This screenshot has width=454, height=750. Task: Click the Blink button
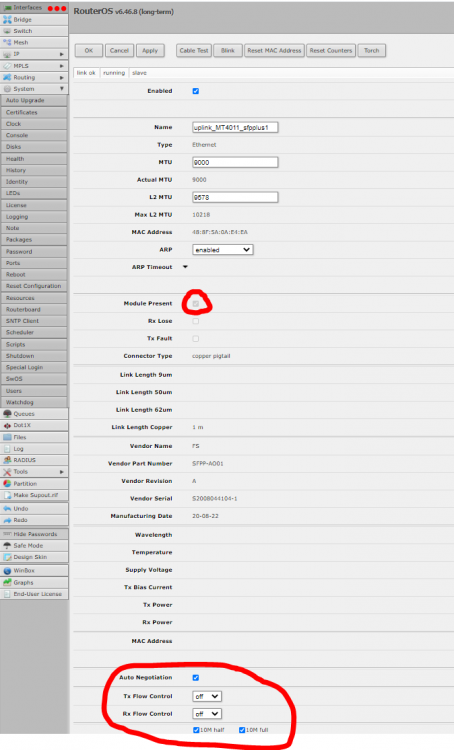click(x=228, y=51)
